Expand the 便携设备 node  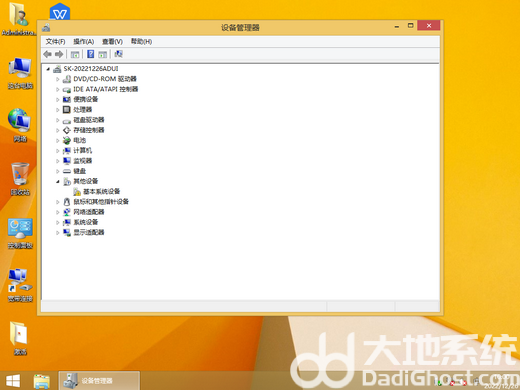tap(58, 100)
